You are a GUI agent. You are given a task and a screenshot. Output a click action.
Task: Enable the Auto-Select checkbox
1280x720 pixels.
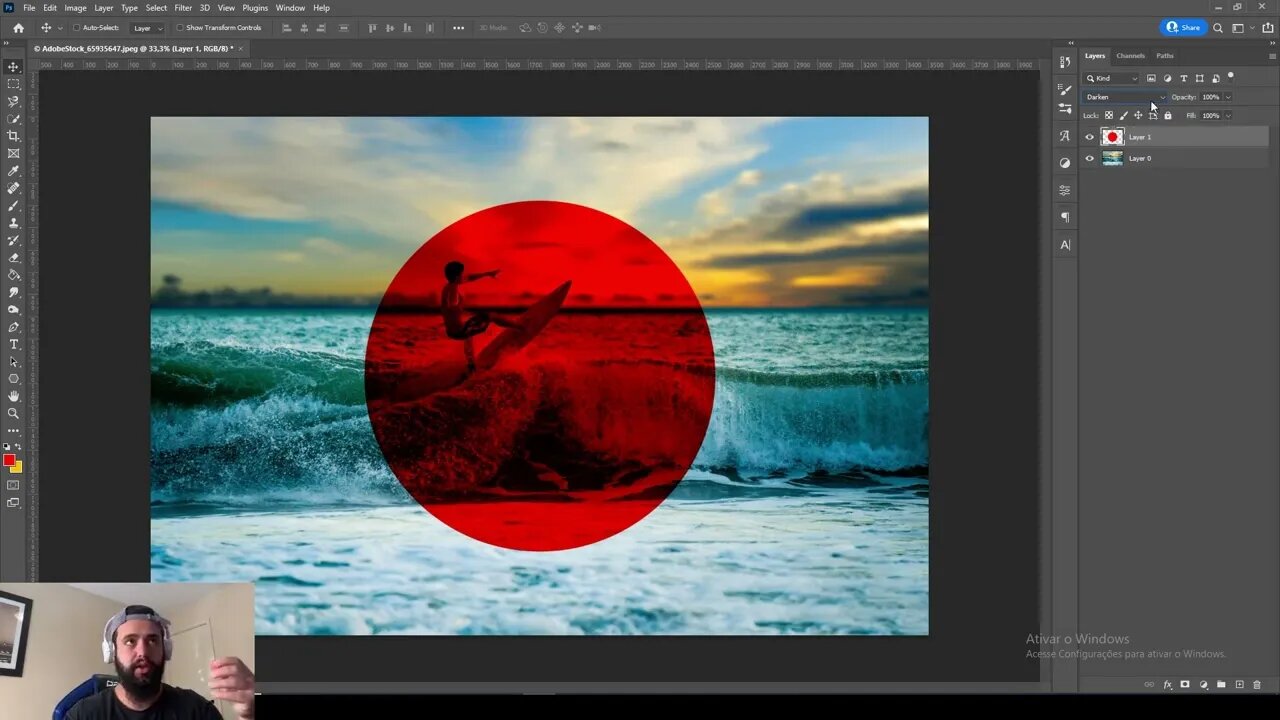pos(76,28)
